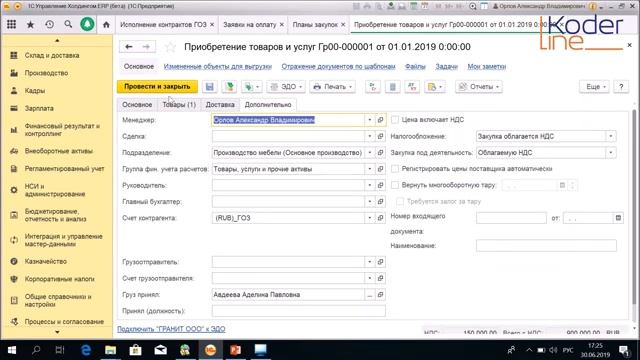
Task: Expand Закупка под деятельность dropdown
Action: (611, 153)
